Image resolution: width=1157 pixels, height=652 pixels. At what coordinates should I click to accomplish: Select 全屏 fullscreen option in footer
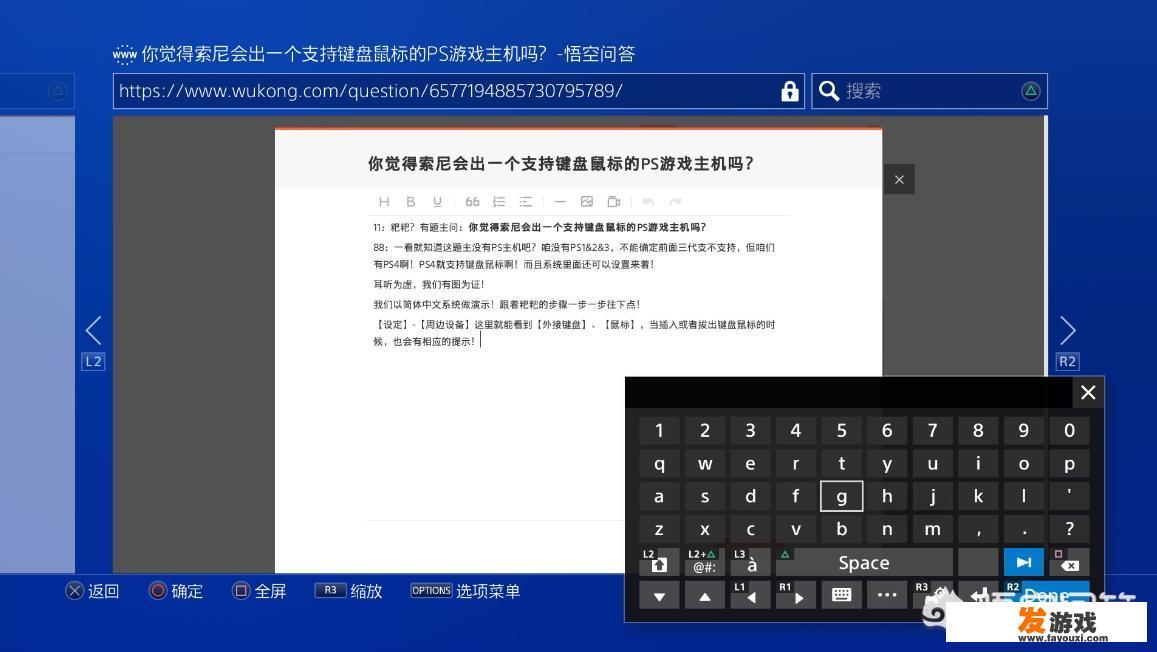259,592
